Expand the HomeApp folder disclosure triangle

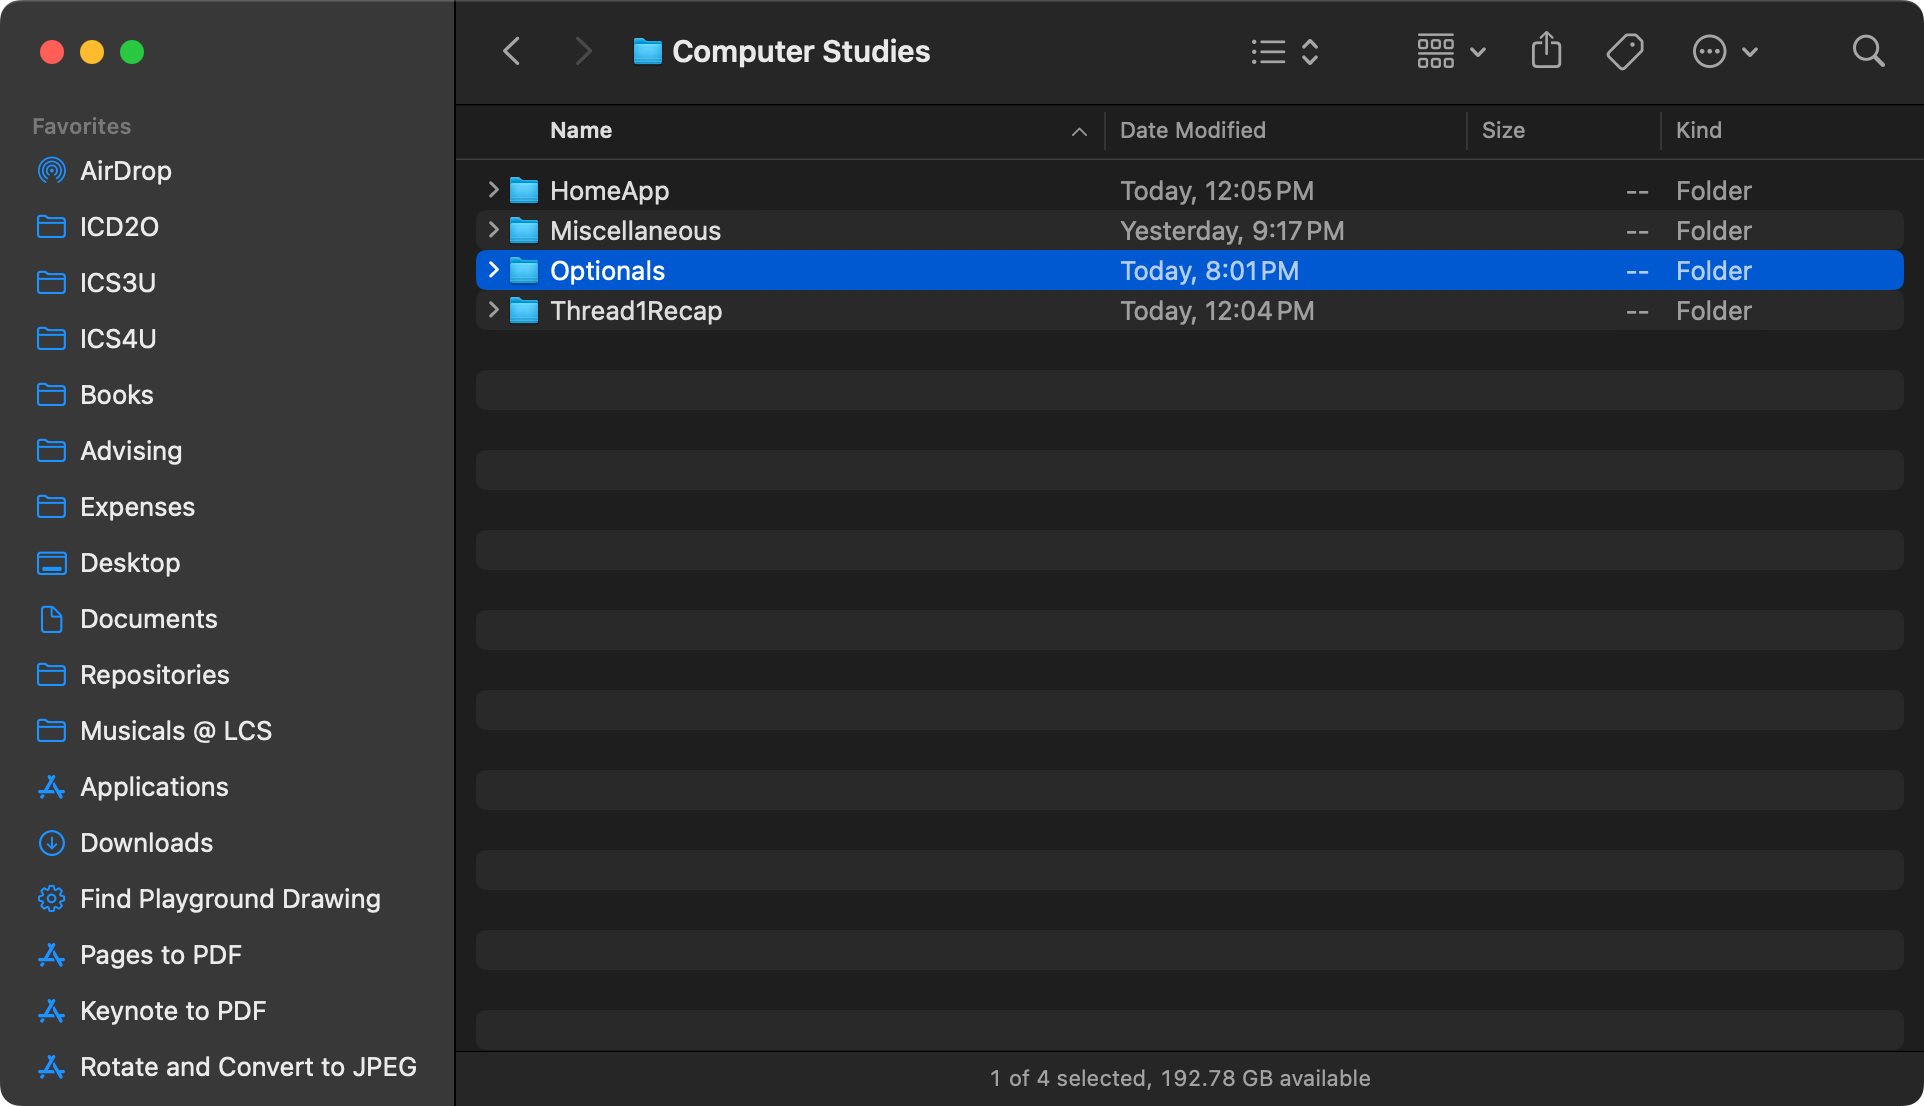(492, 190)
